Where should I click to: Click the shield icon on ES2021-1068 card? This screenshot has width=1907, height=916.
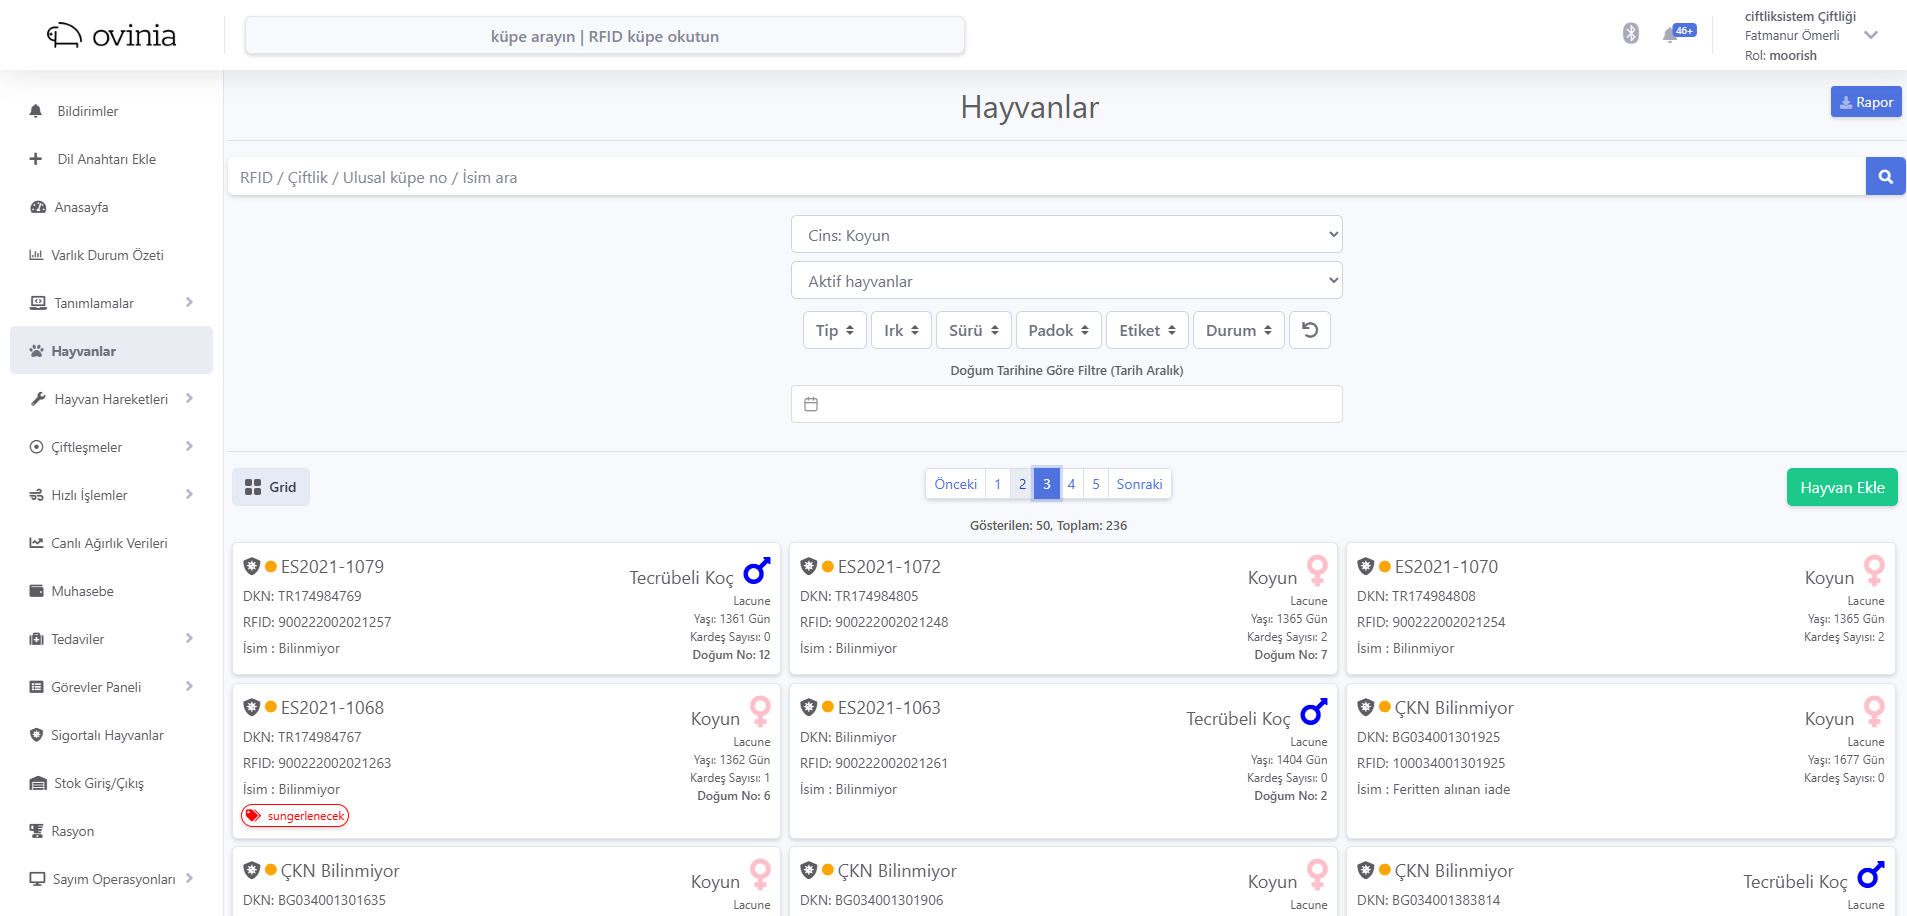point(252,707)
